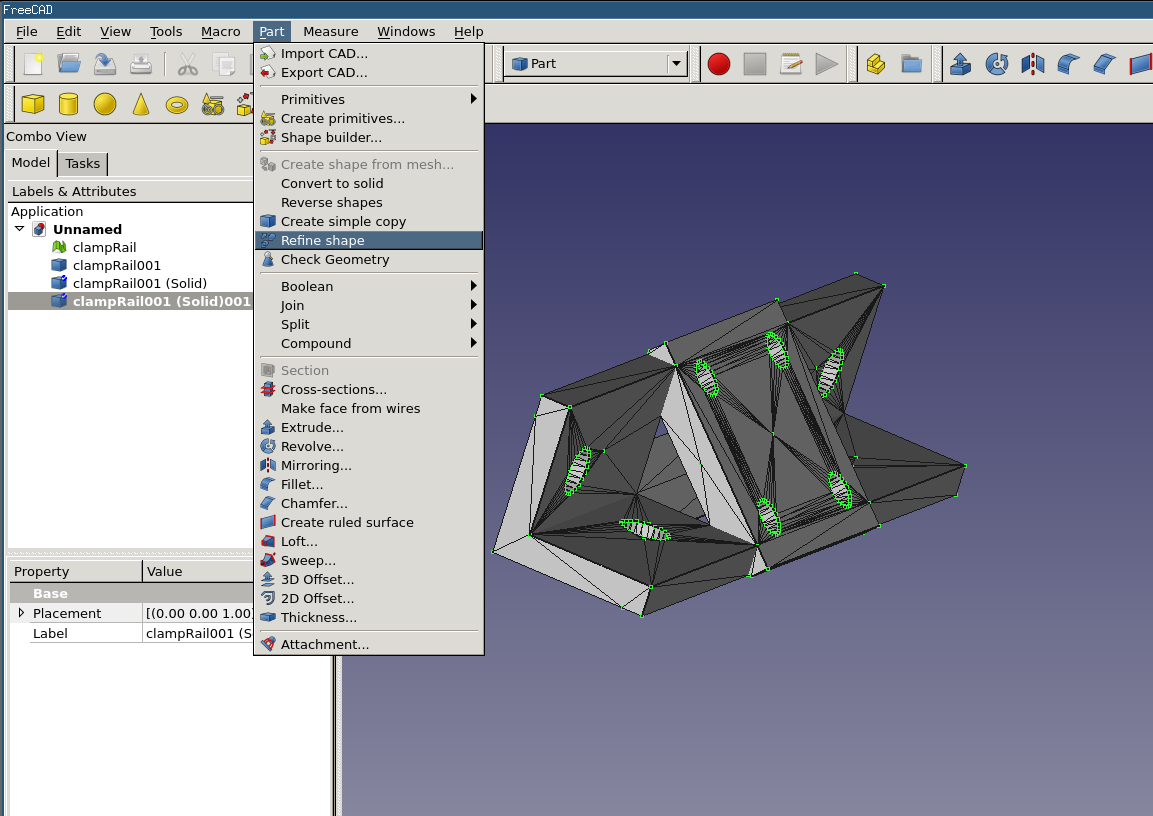Create a cylinder with the toolbar icon
Screen dimensions: 1153x816
[68, 104]
